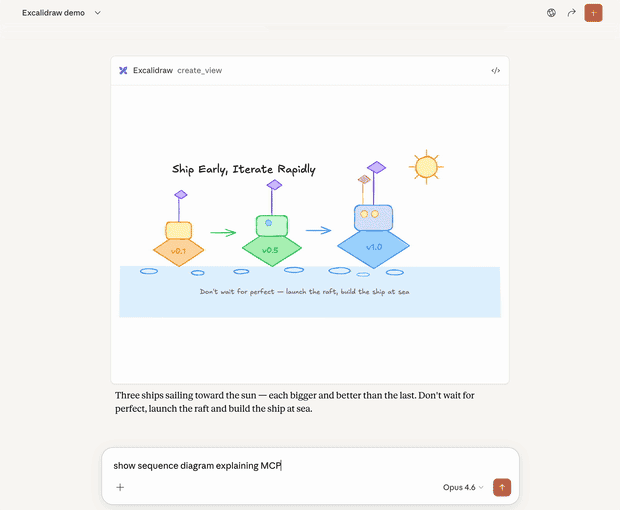Toggle the code view icon on Excalidraw card
620x510 pixels.
pos(495,71)
